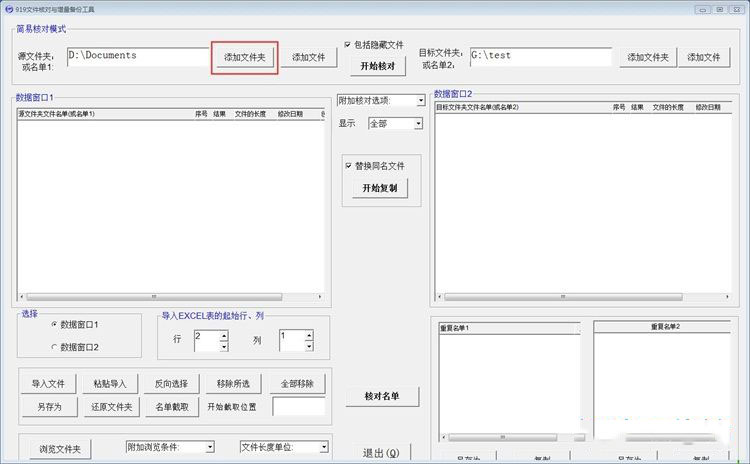Screen dimensions: 750x464
Task: Click 开始核对 button
Action: tap(378, 66)
